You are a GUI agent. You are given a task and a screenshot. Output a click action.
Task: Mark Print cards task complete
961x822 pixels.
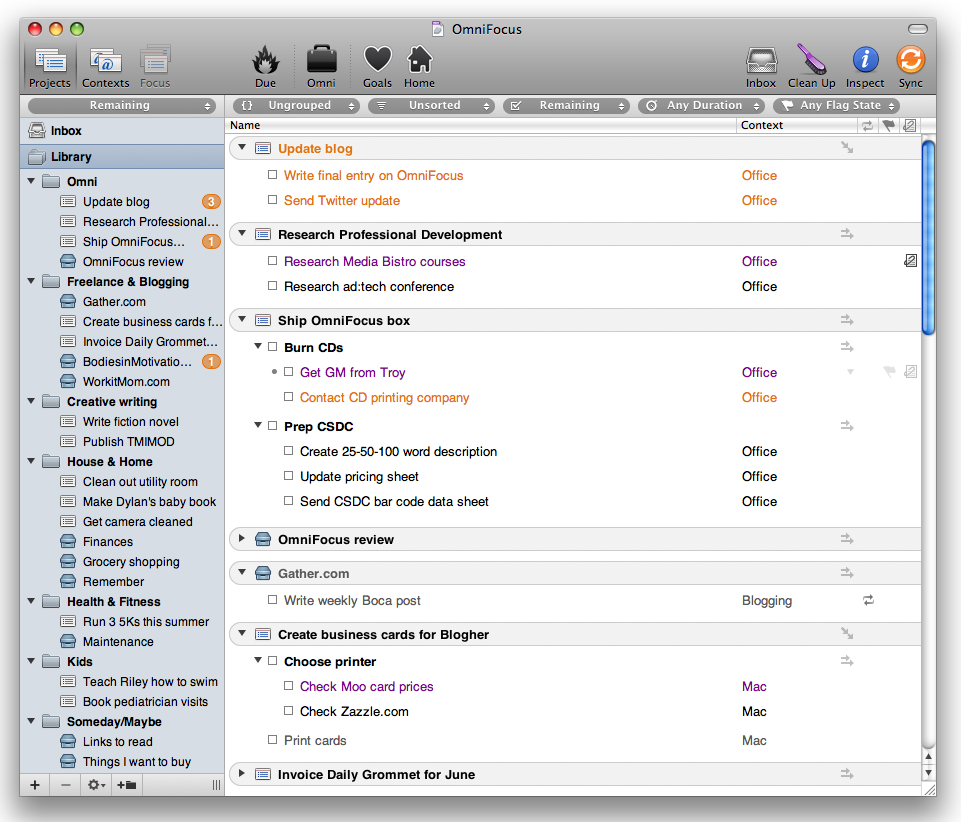pos(272,740)
